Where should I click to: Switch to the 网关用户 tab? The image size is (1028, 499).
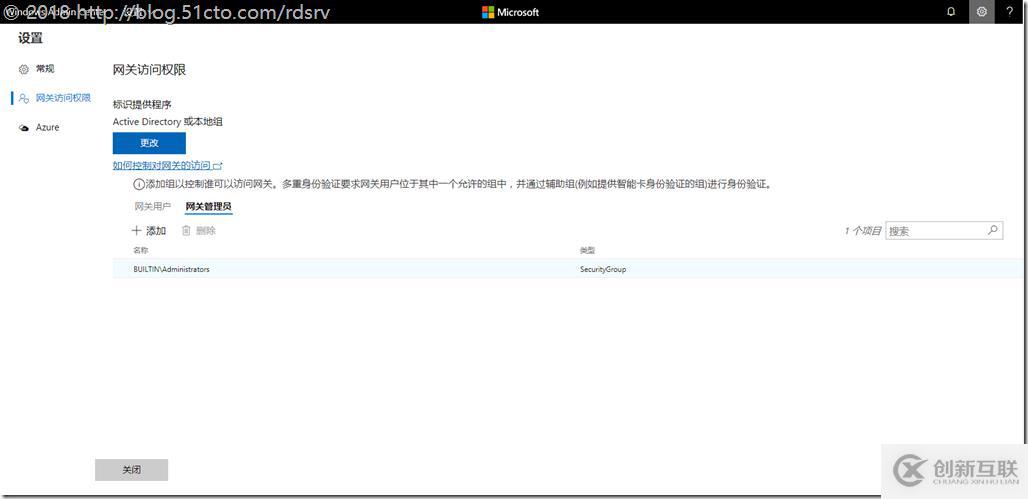(153, 207)
